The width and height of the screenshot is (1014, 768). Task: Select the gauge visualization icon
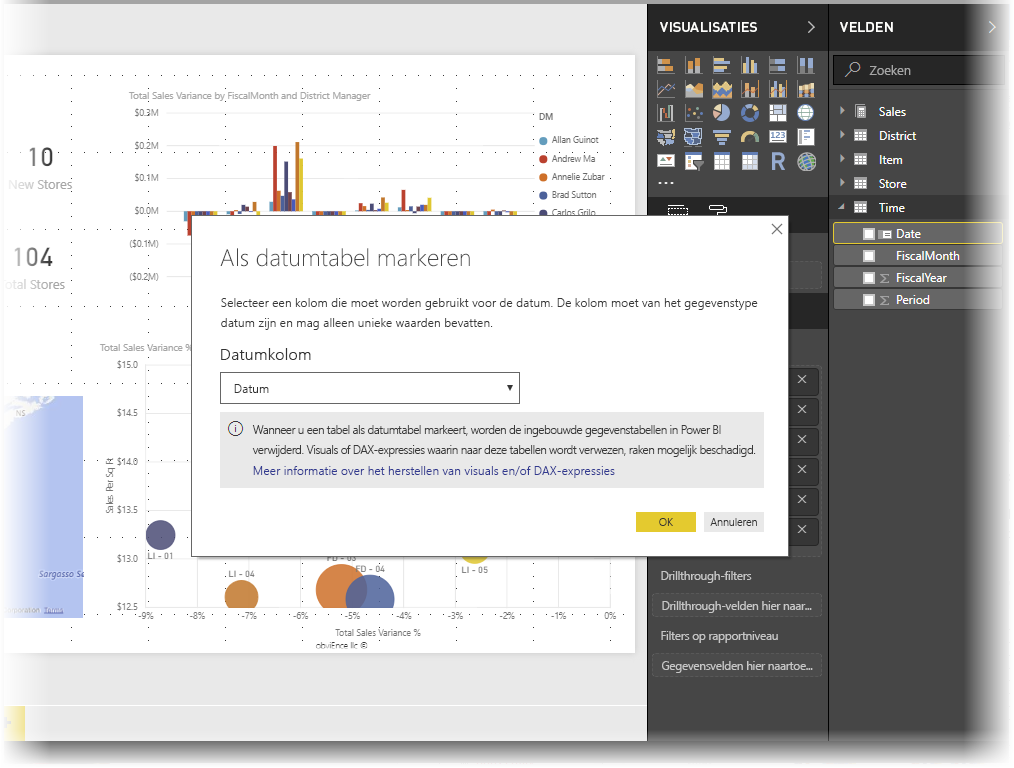[750, 137]
